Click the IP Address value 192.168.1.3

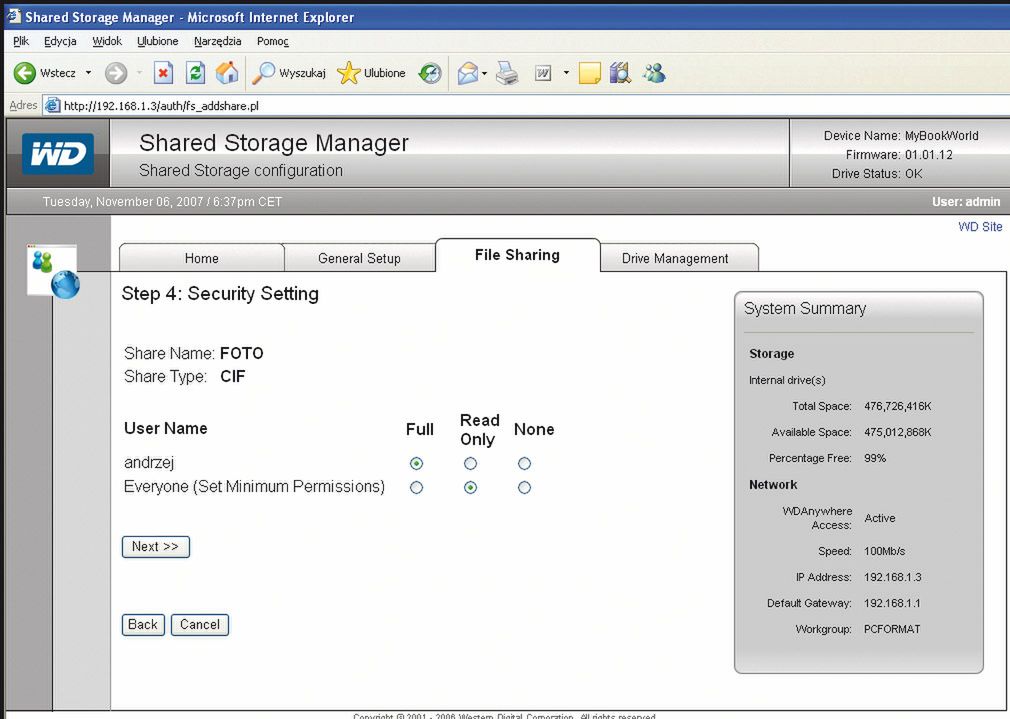tap(893, 577)
